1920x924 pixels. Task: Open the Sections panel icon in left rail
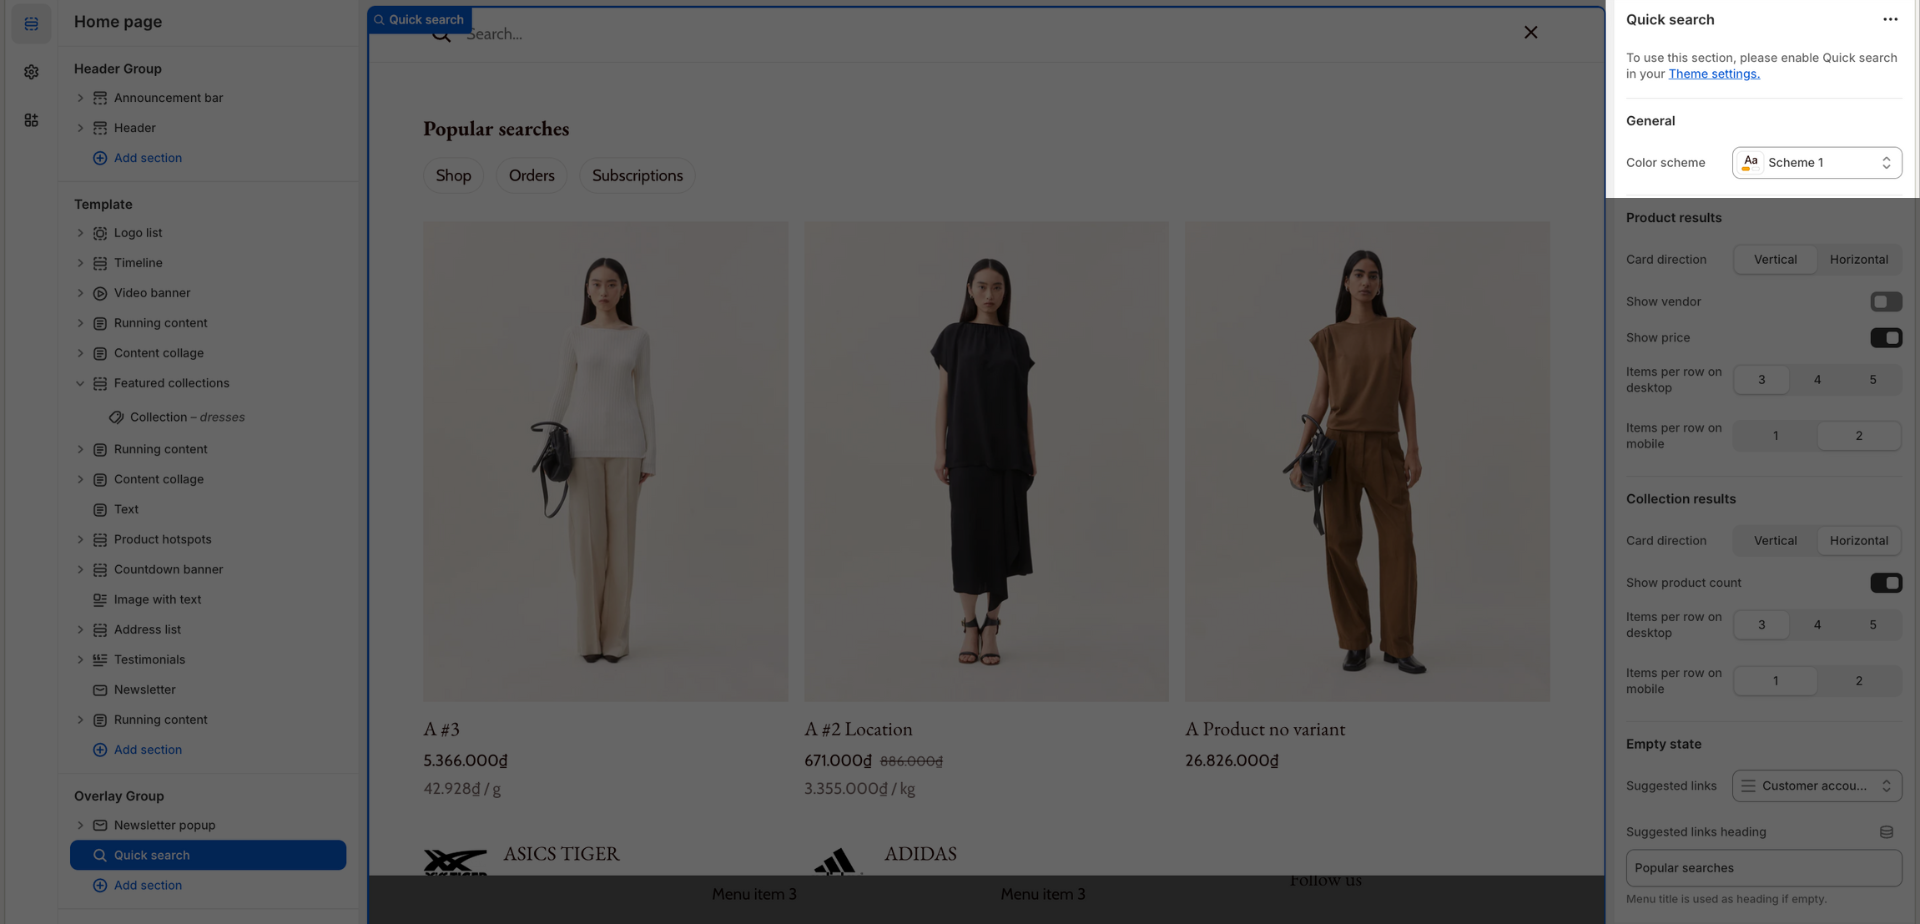click(x=31, y=24)
